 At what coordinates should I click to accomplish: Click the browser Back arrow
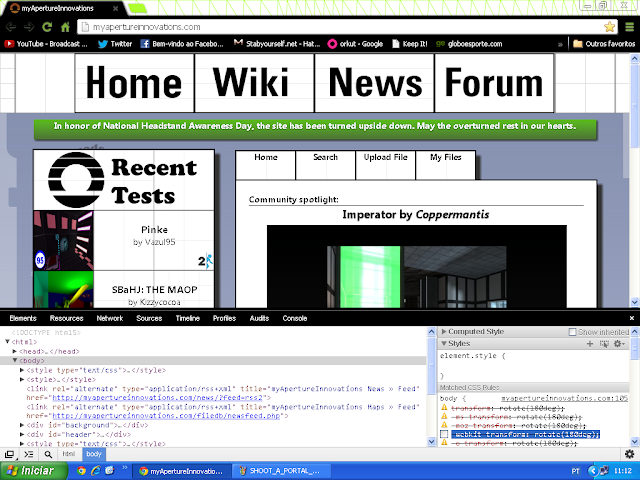click(11, 27)
